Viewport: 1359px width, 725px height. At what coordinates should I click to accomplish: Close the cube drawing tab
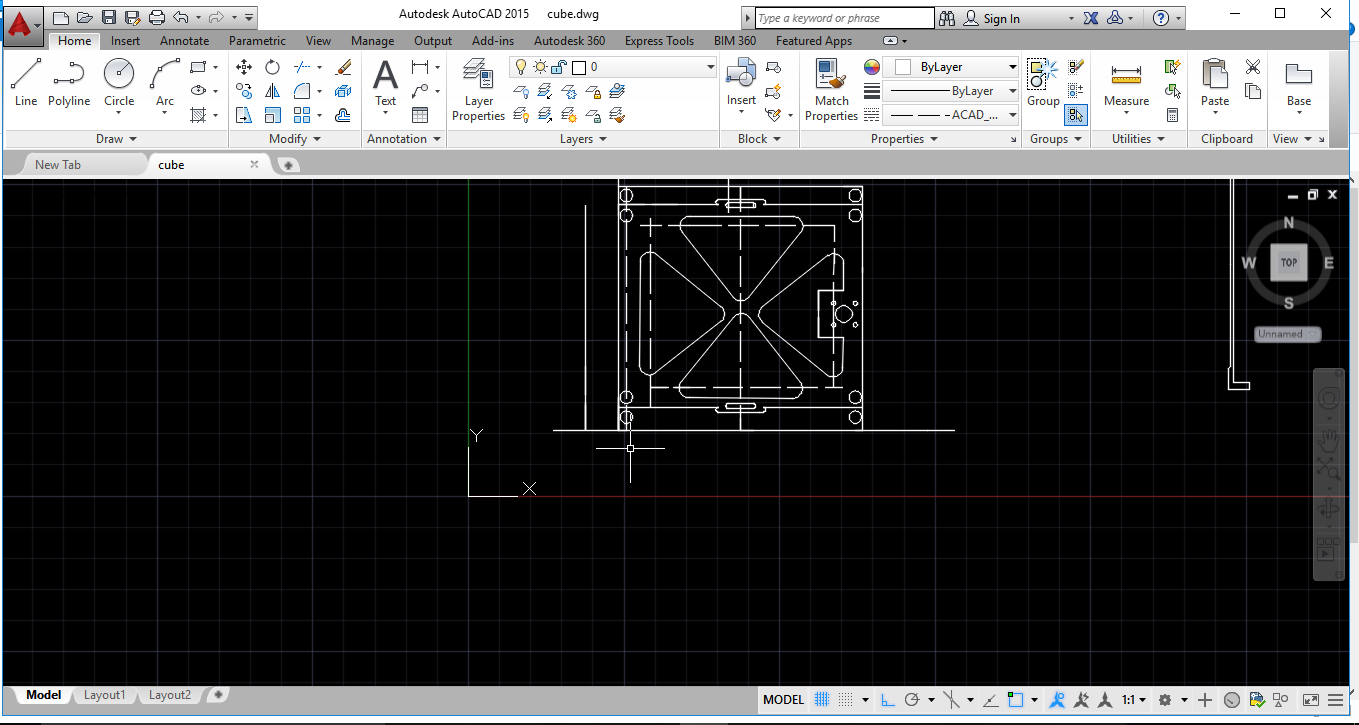(x=254, y=164)
